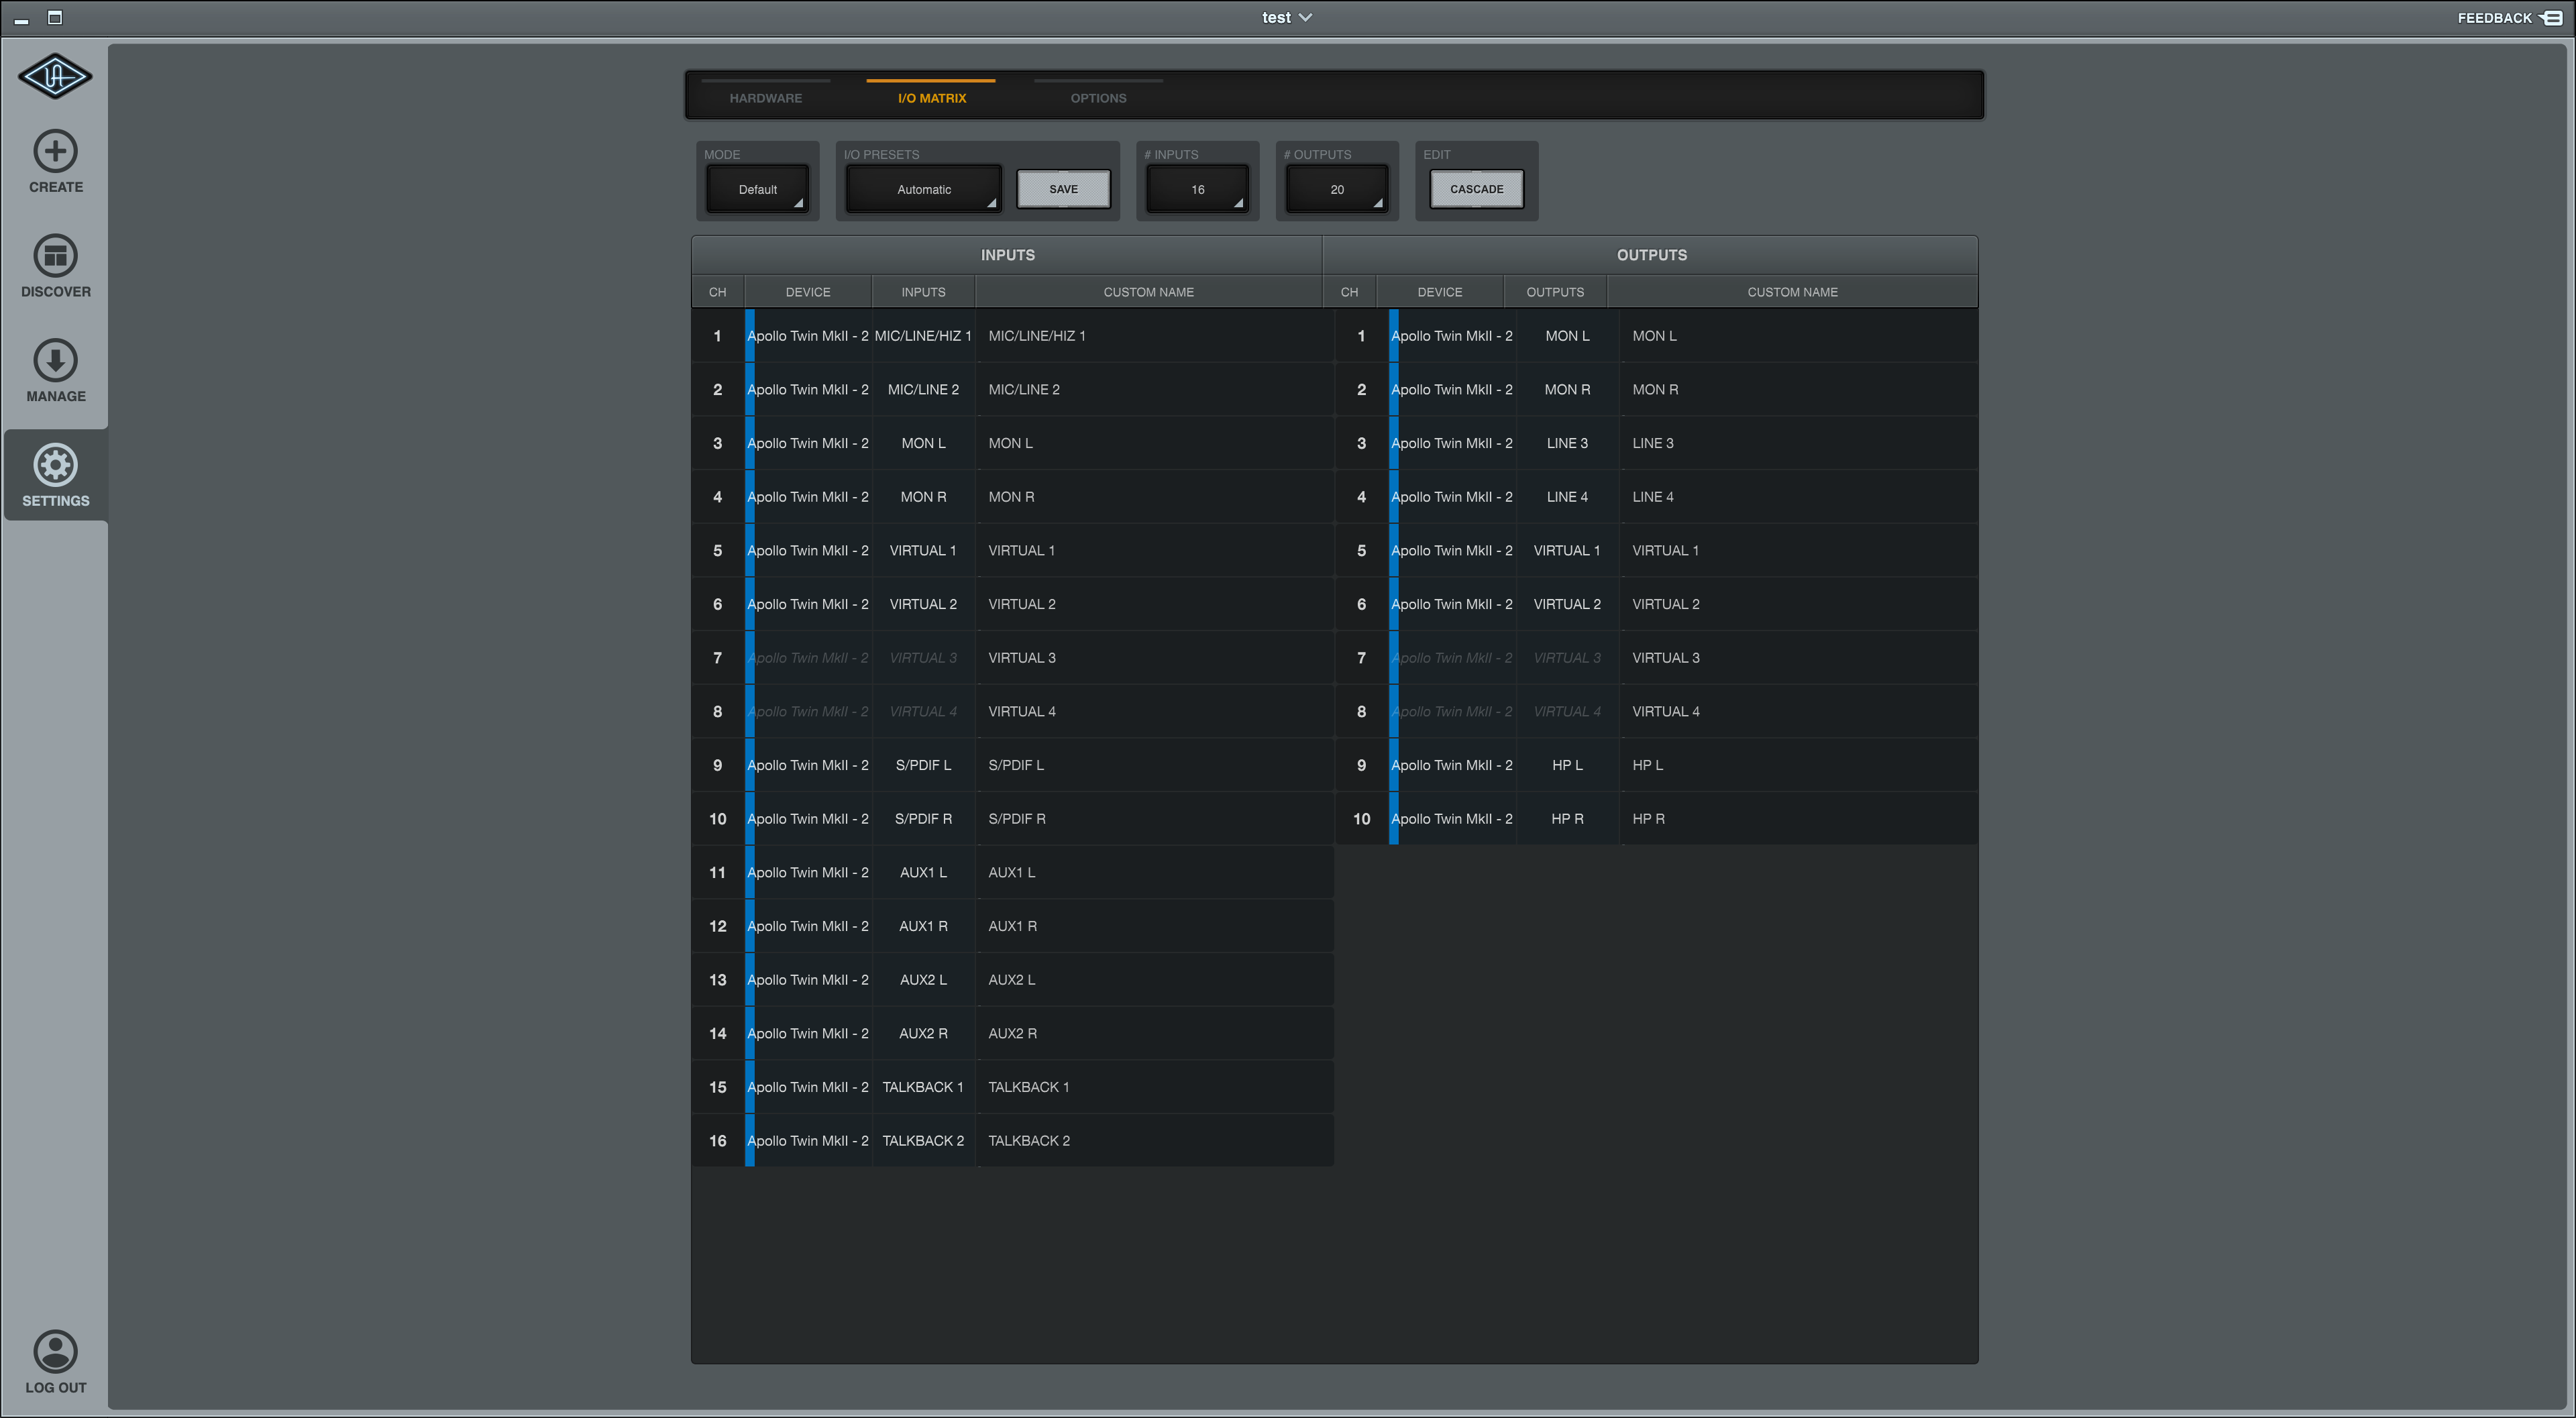Switch to the Options tab
Screen dimensions: 2576x1418
click(x=1098, y=98)
